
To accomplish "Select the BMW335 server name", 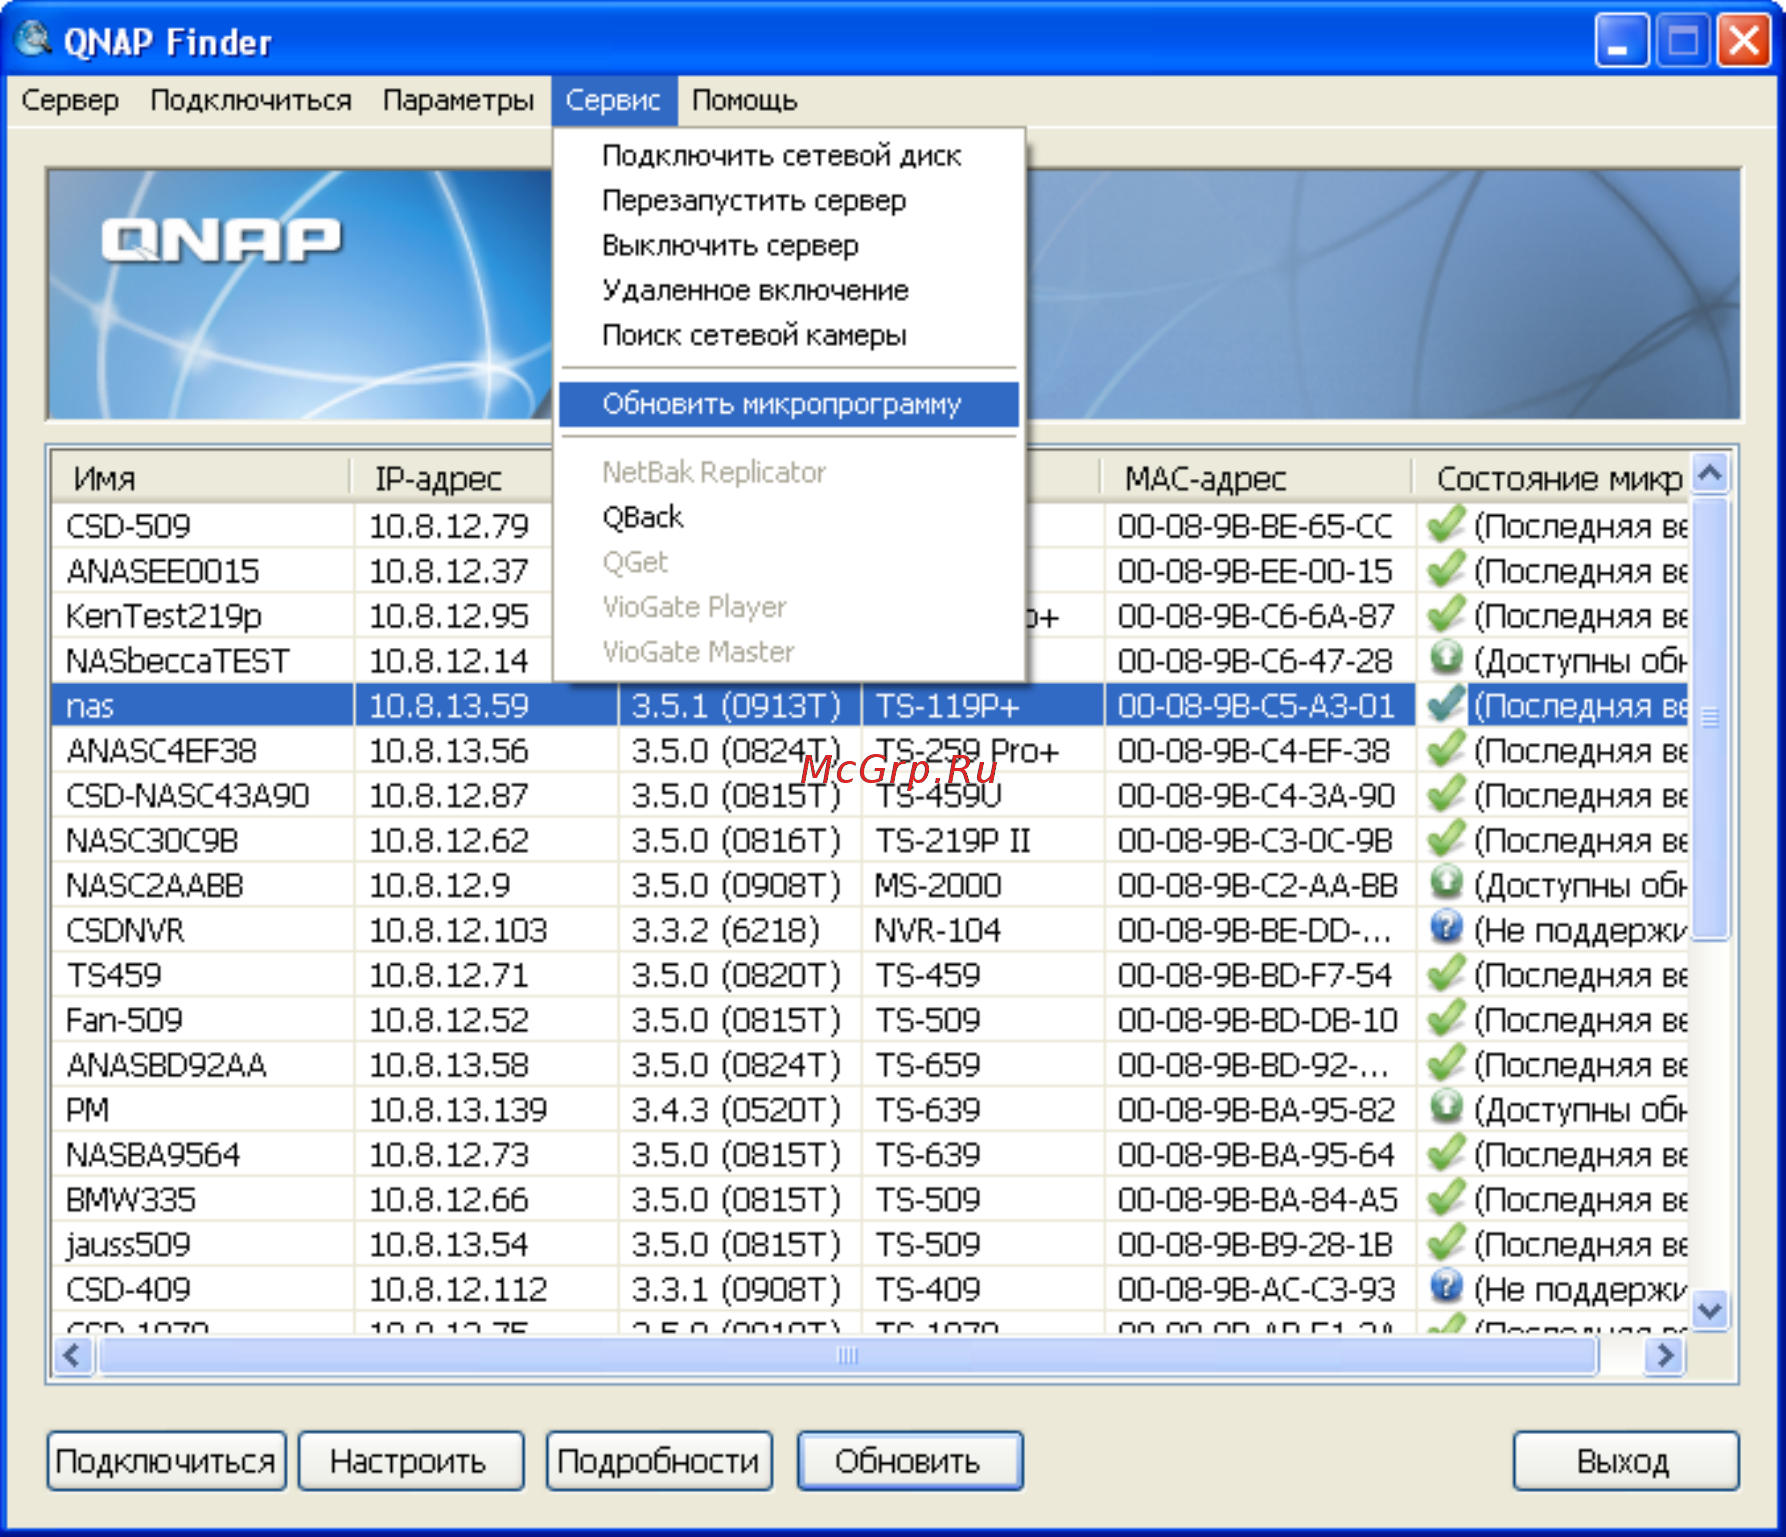I will [131, 1200].
